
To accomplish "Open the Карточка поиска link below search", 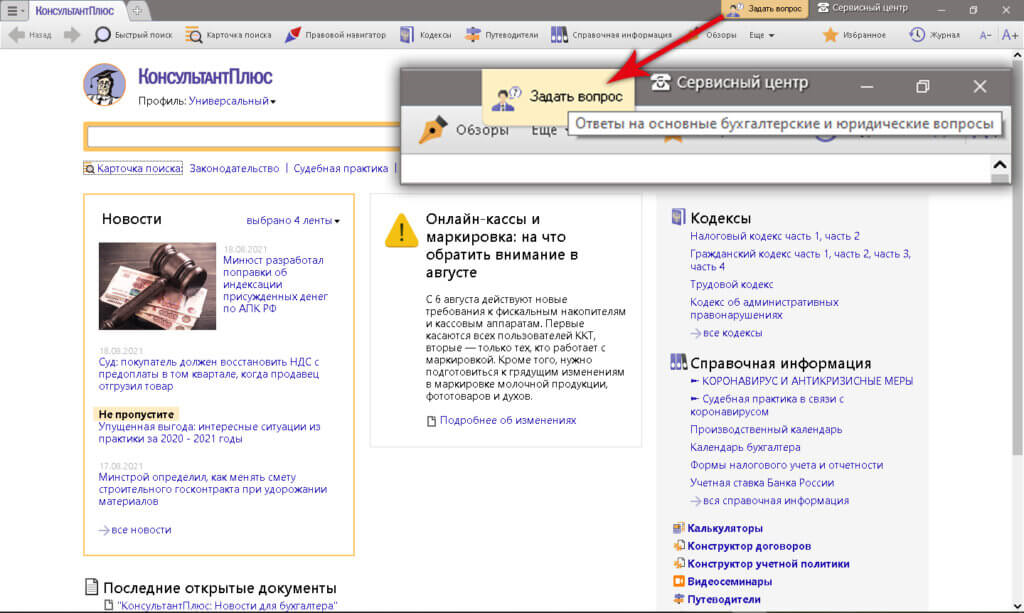I will (133, 168).
